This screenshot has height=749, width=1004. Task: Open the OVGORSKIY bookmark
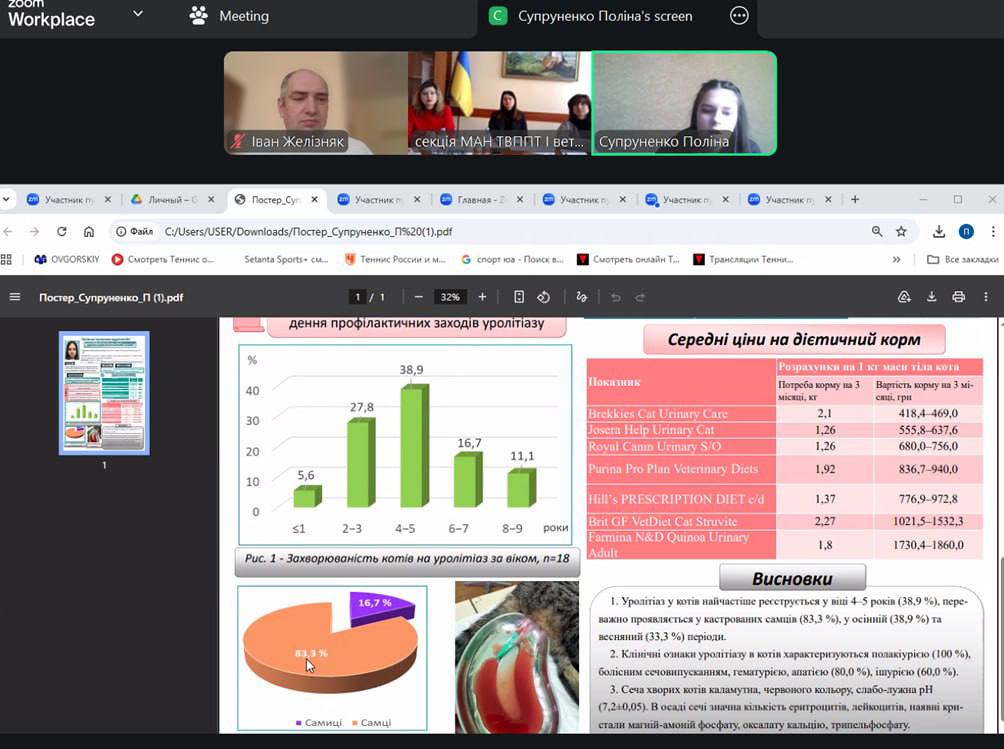click(x=66, y=259)
